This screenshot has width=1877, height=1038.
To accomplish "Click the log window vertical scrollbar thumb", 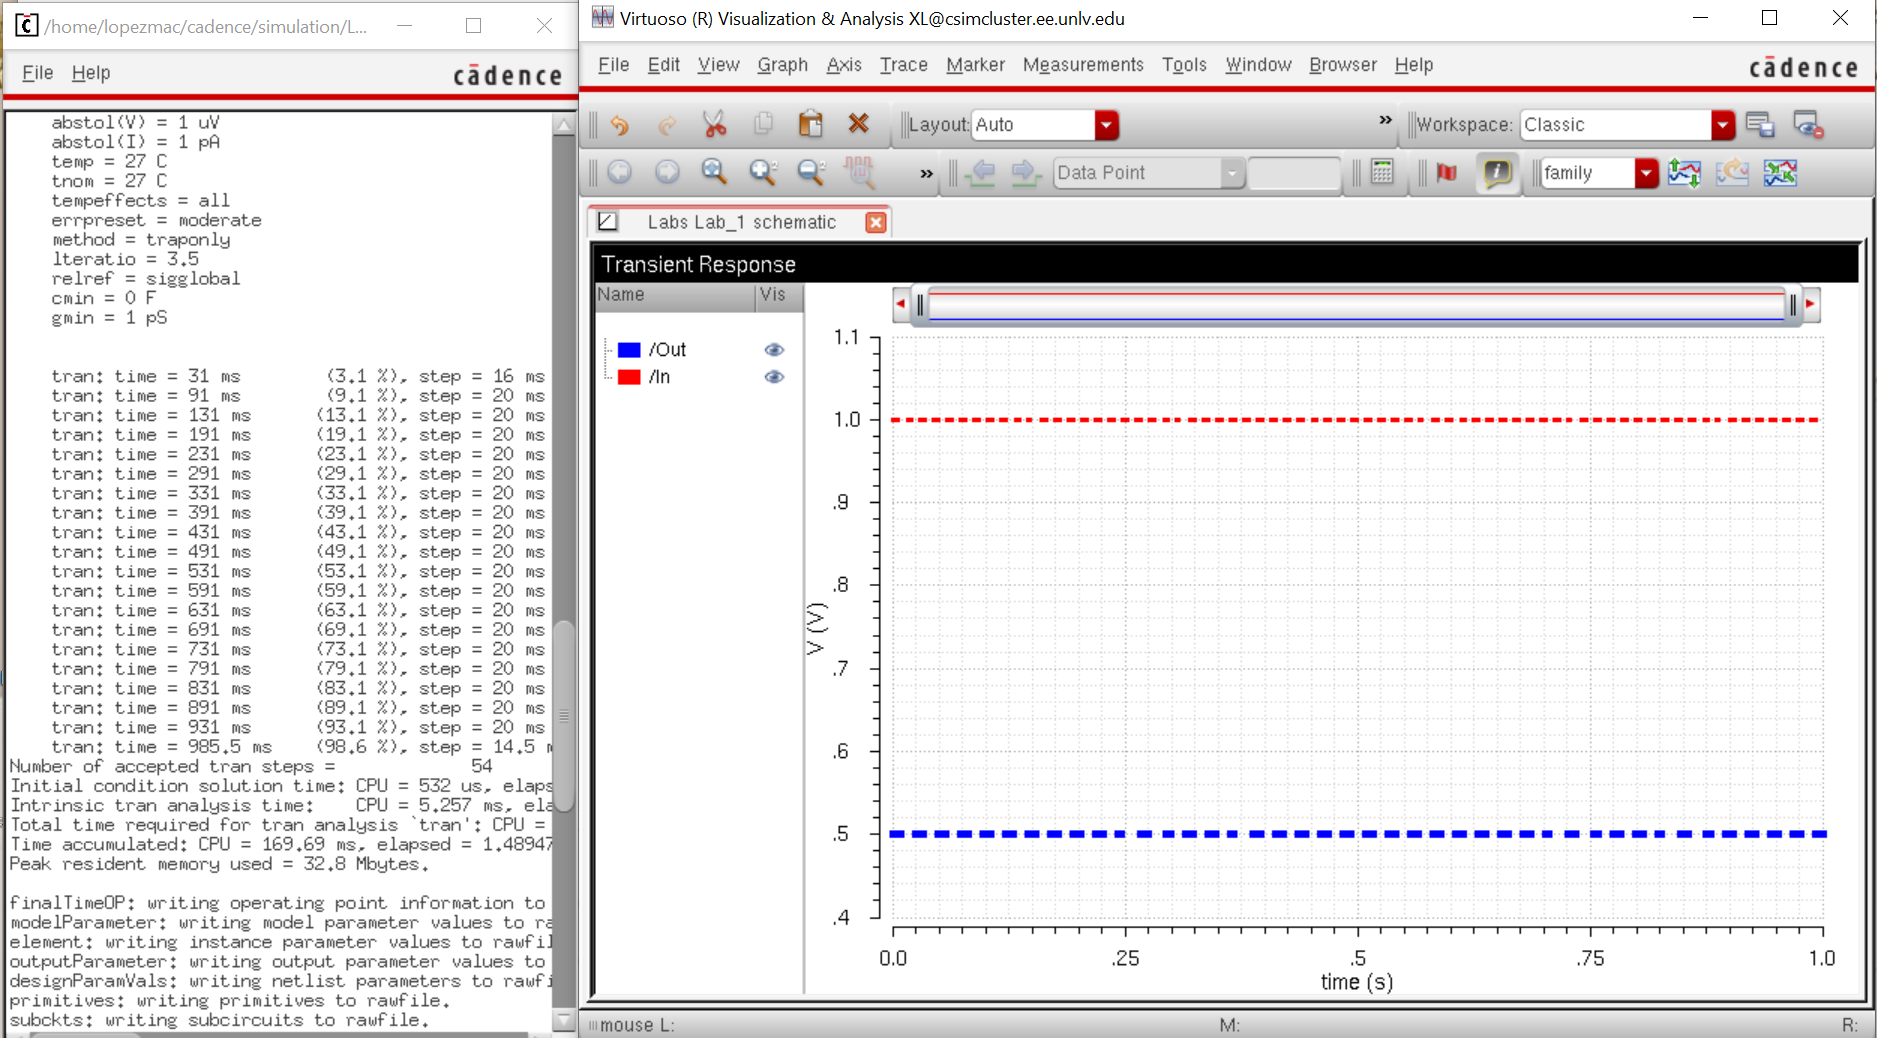I will 564,715.
